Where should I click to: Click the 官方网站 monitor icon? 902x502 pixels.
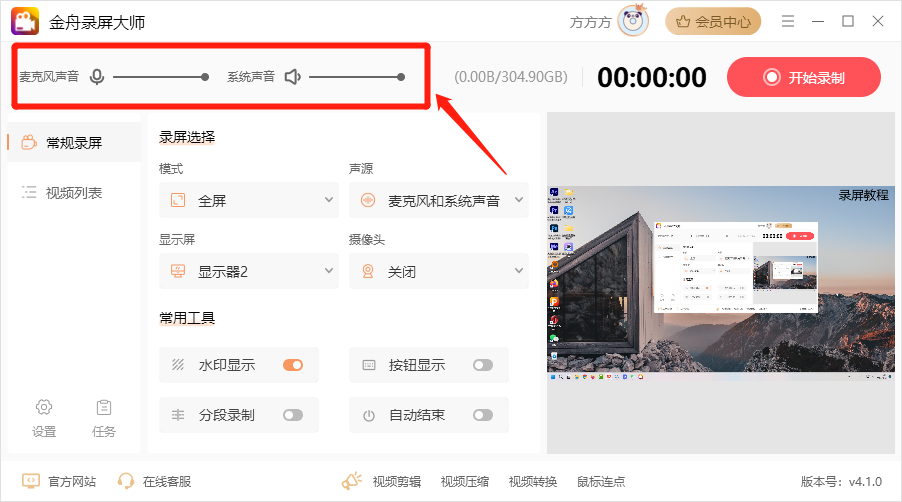[31, 481]
